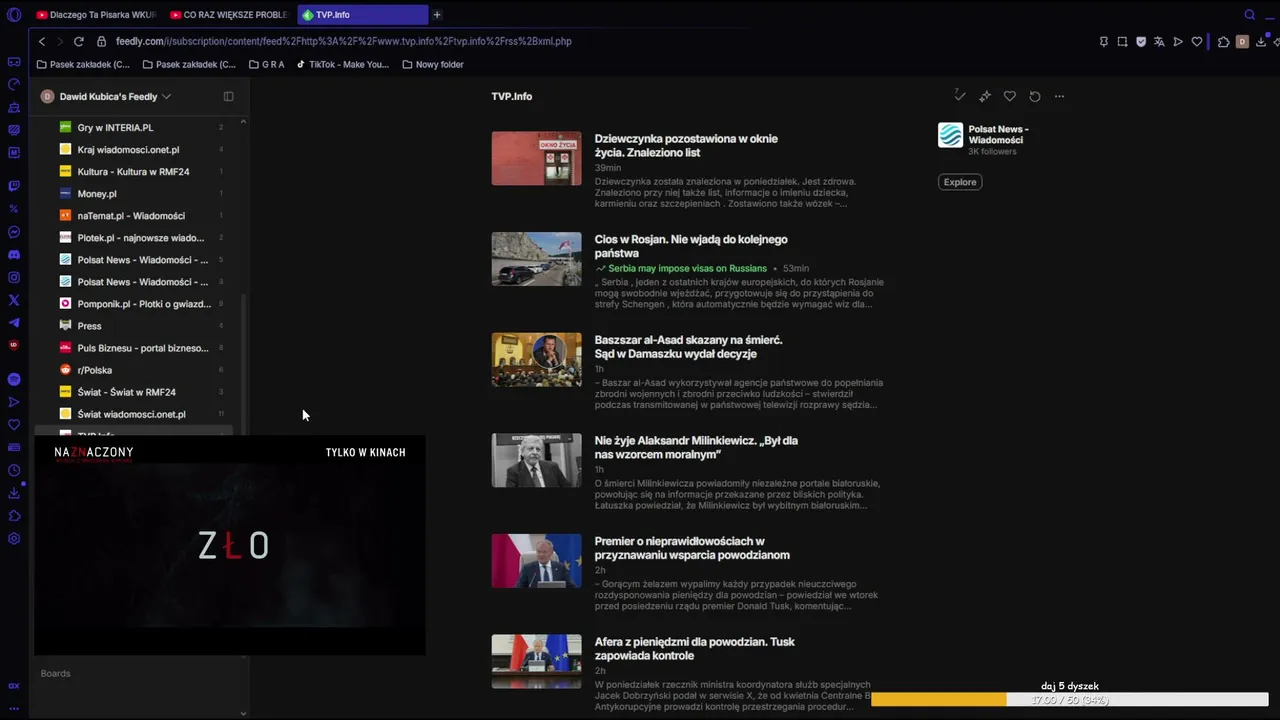Open Spotify in the Opera sidebar
This screenshot has width=1280, height=720.
coord(14,379)
